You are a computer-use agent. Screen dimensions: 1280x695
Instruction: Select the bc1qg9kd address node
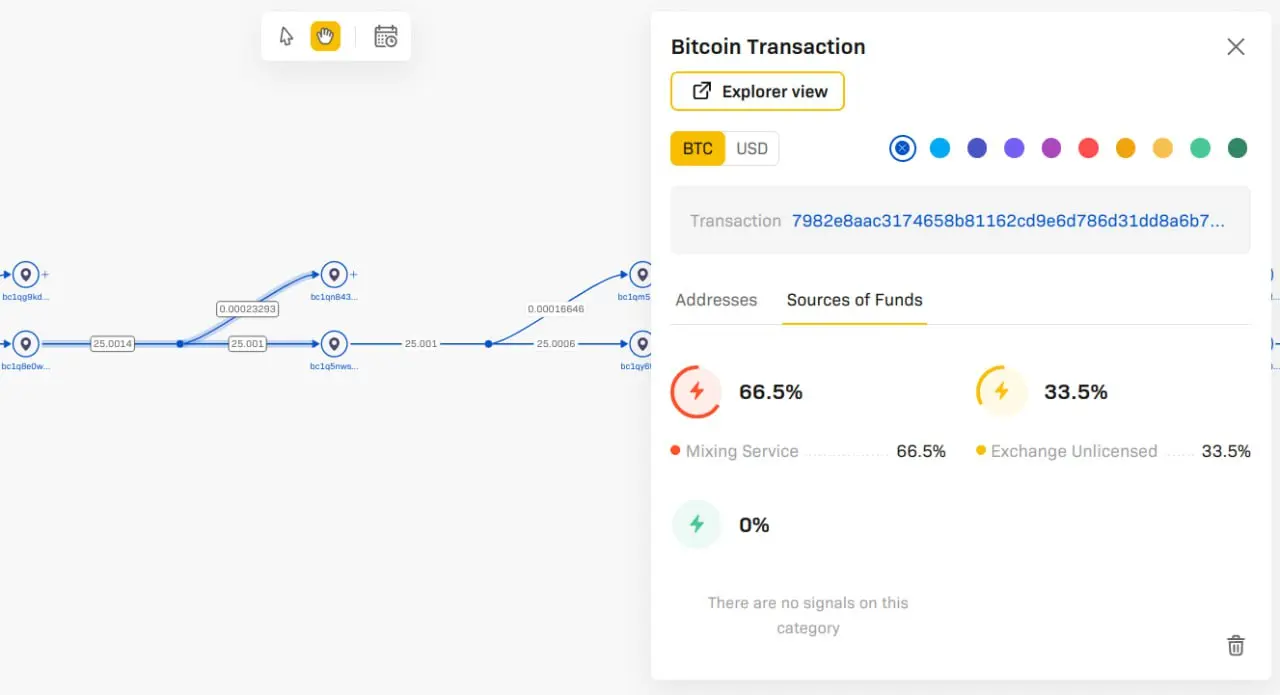tap(26, 274)
